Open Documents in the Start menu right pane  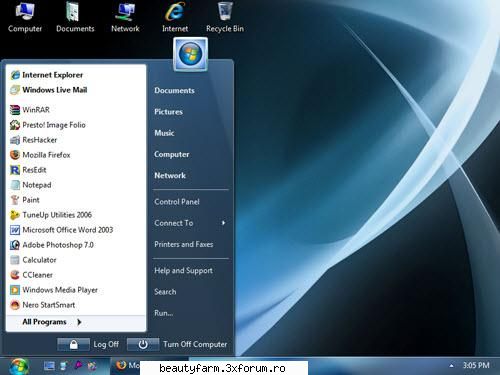click(174, 91)
